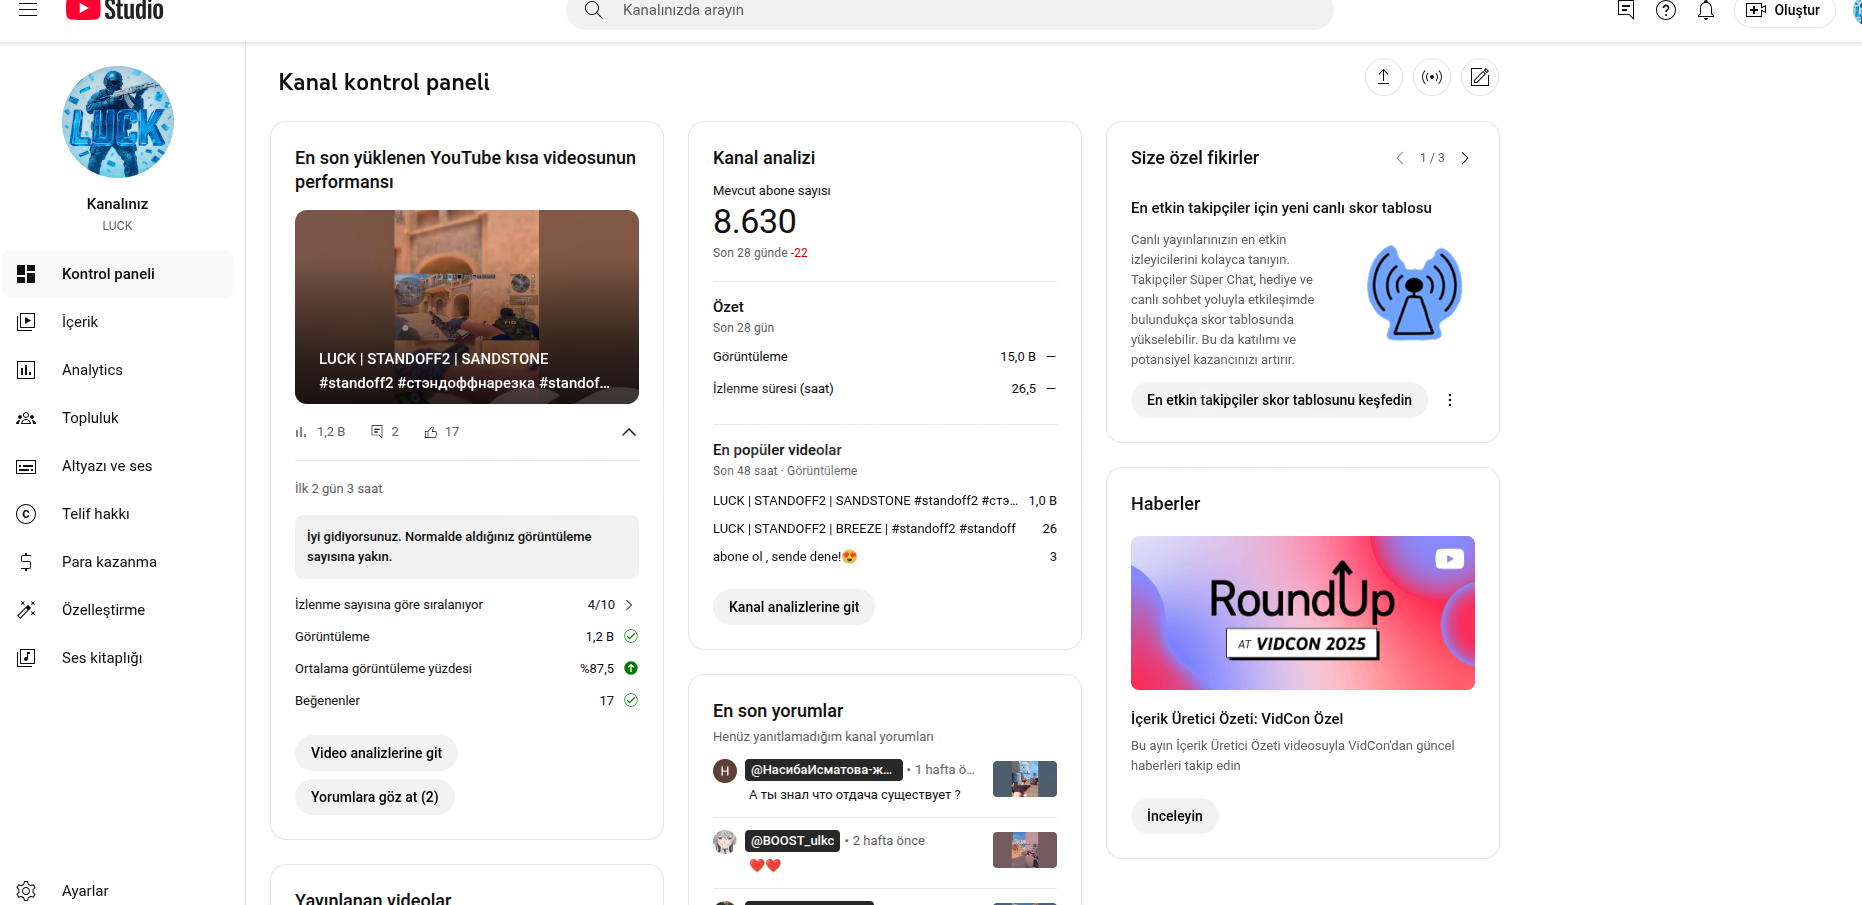Viewport: 1862px width, 905px height.
Task: Open the hamburger navigation menu
Action: click(x=28, y=10)
